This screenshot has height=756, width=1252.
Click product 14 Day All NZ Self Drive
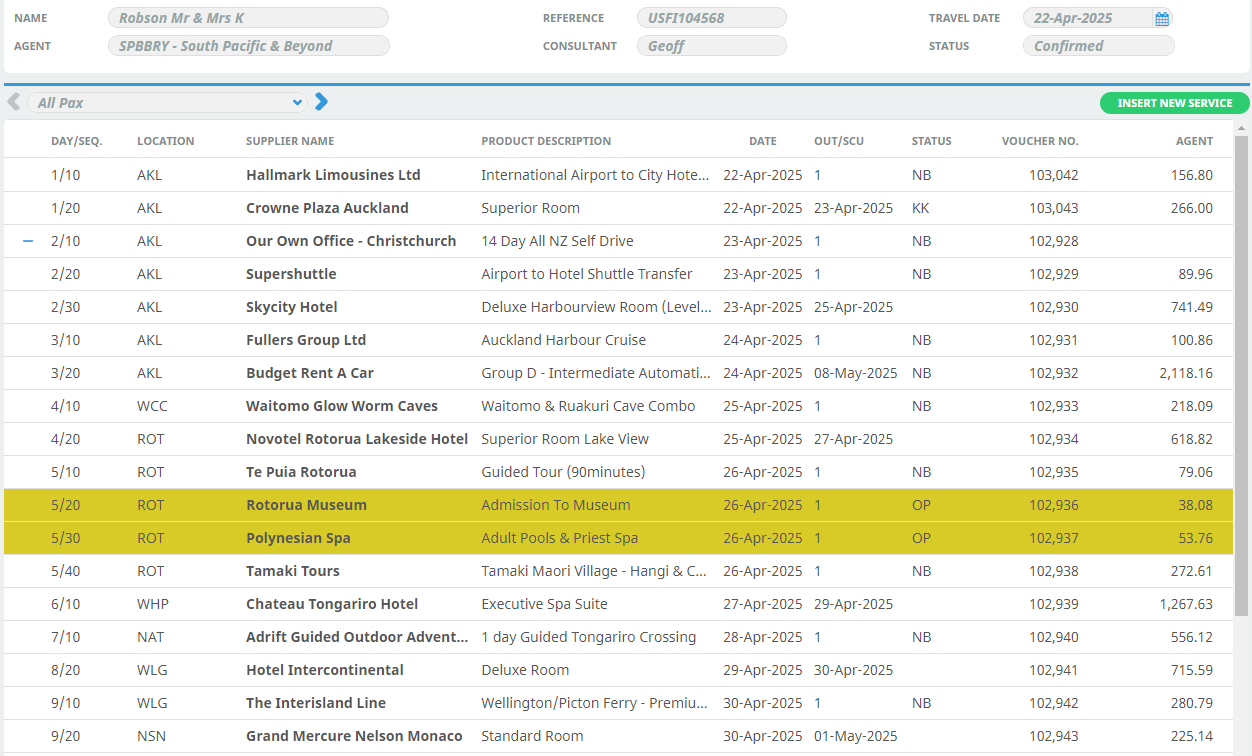point(557,241)
